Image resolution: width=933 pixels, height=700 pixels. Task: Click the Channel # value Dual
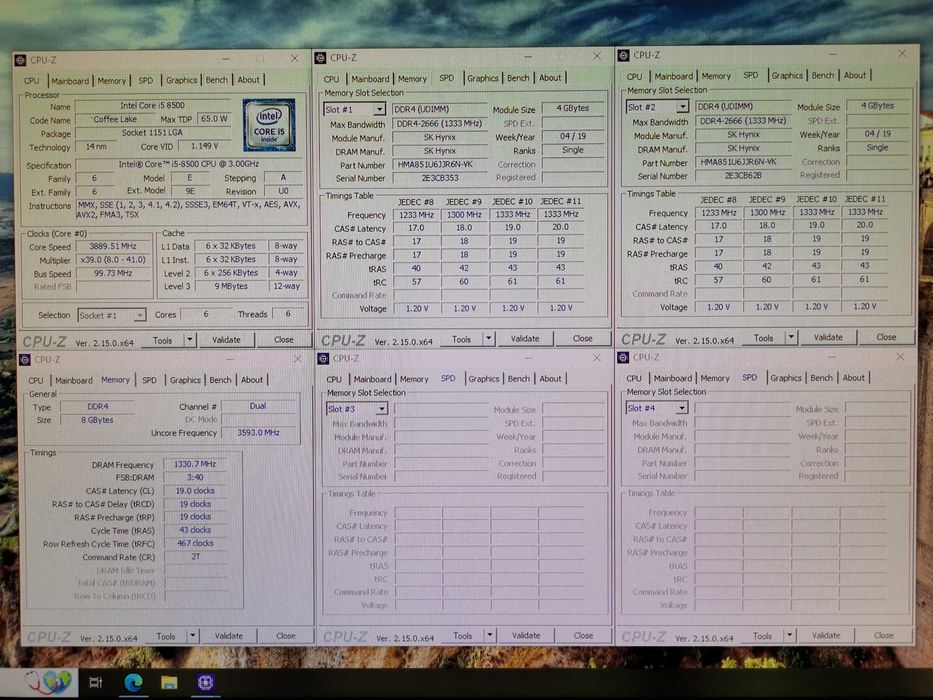coord(258,406)
